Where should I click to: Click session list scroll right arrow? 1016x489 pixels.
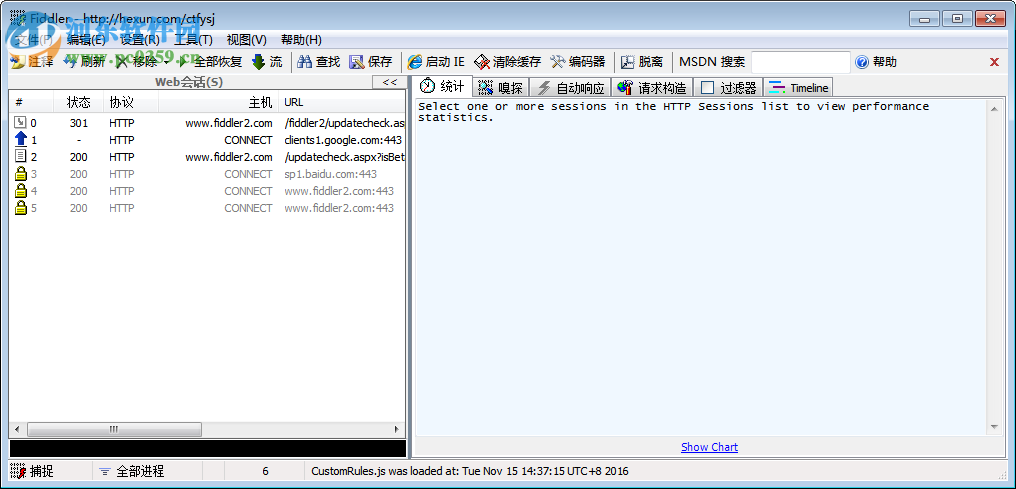coord(397,429)
